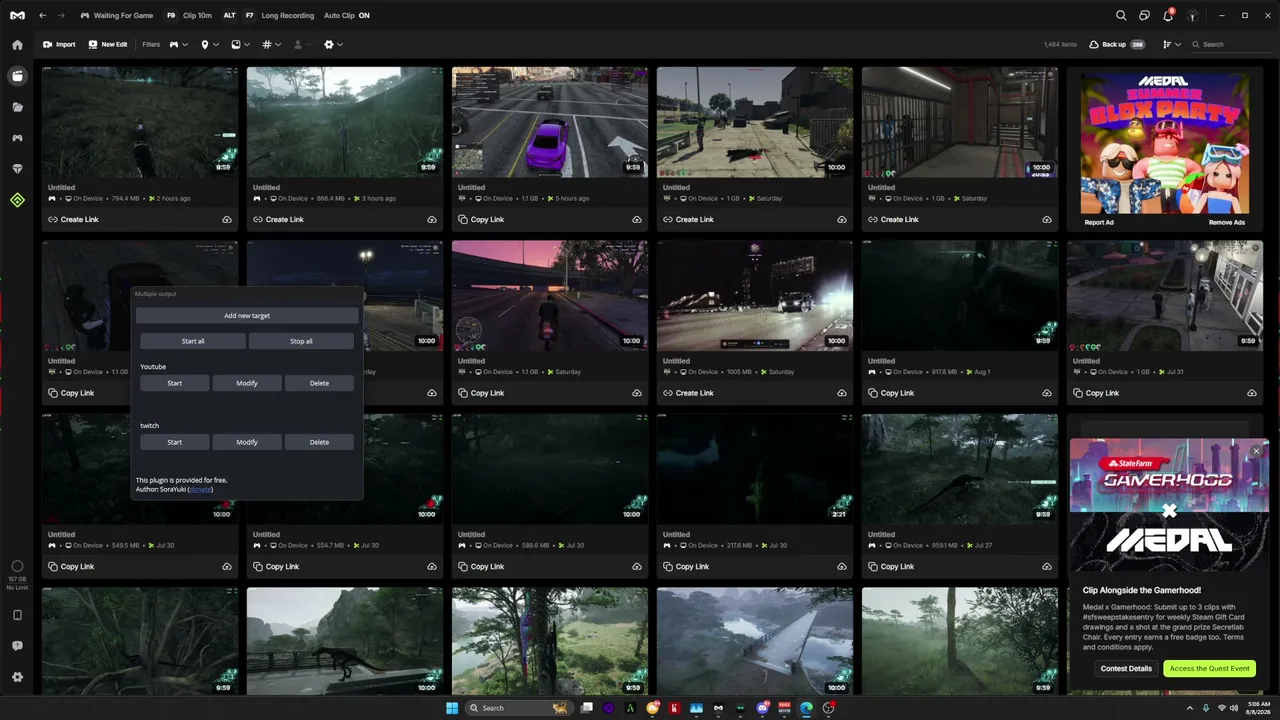
Task: Upload the 794.4 MB clip to cloud
Action: pos(227,220)
